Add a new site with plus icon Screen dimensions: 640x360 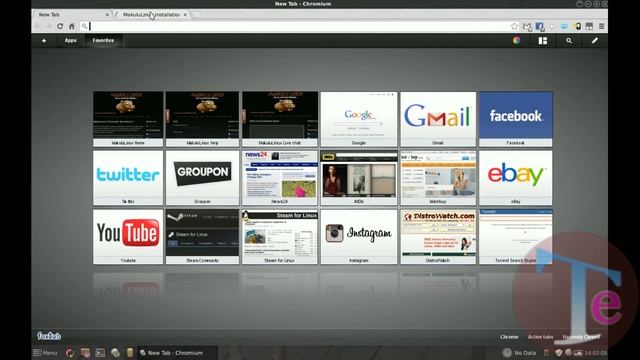(44, 40)
